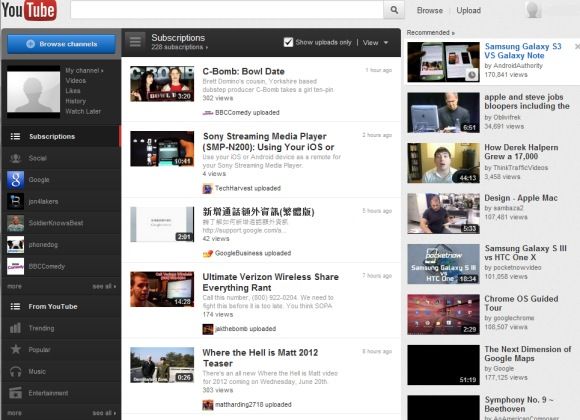Click the Trending chart icon
Image resolution: width=580 pixels, height=420 pixels.
[15, 328]
